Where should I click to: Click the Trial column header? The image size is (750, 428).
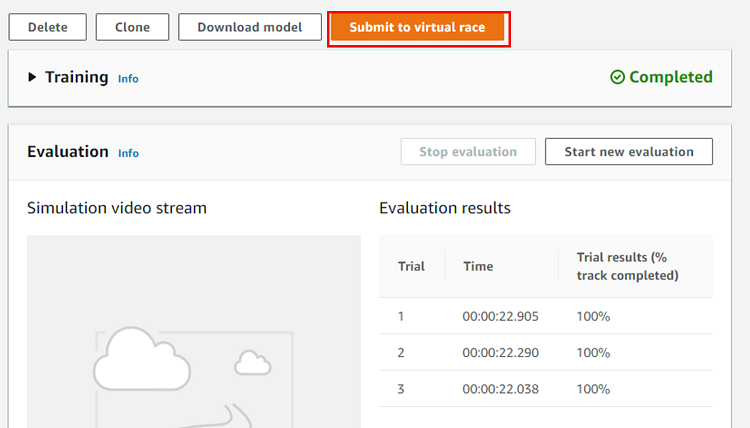pos(411,266)
